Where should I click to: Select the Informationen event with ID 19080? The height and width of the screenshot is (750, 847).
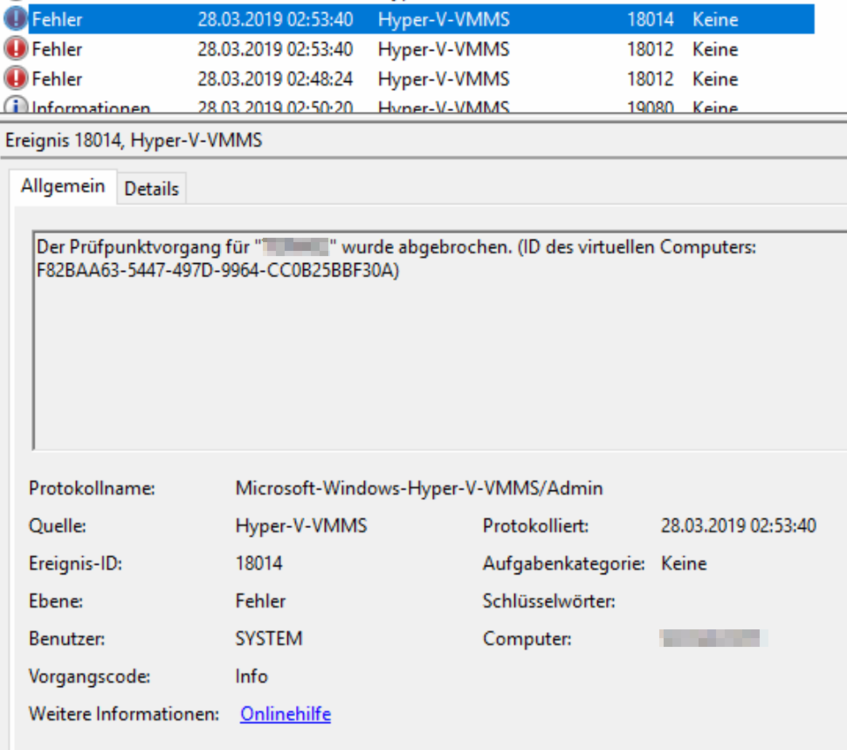pyautogui.click(x=91, y=108)
